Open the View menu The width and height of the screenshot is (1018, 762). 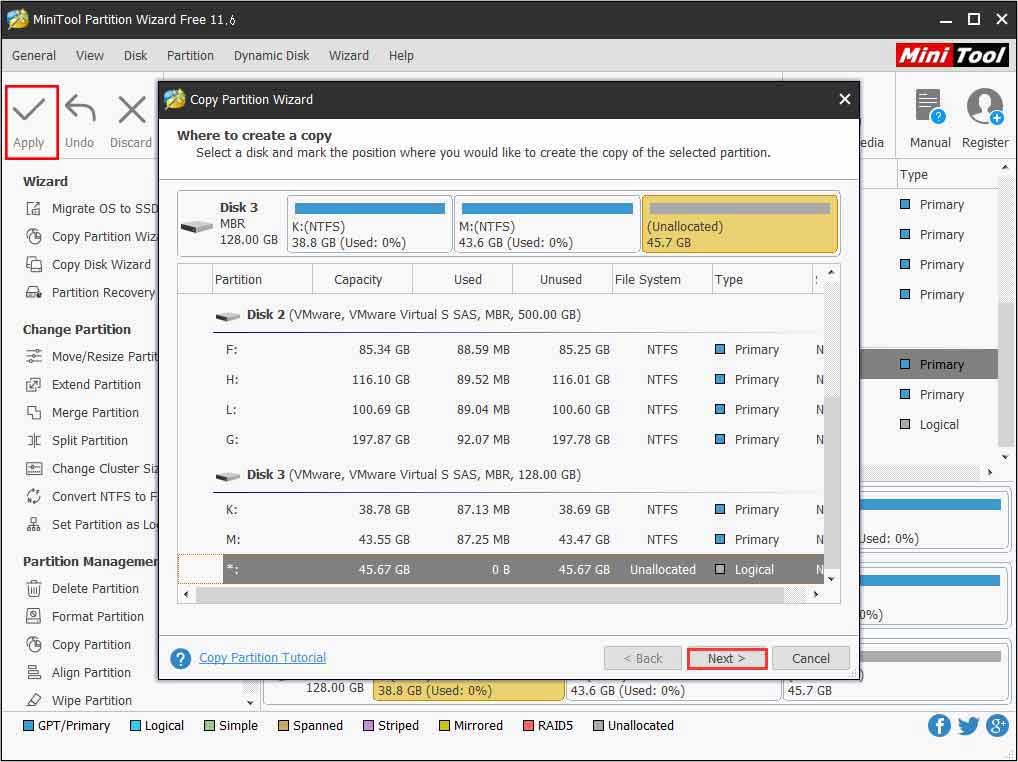[90, 56]
